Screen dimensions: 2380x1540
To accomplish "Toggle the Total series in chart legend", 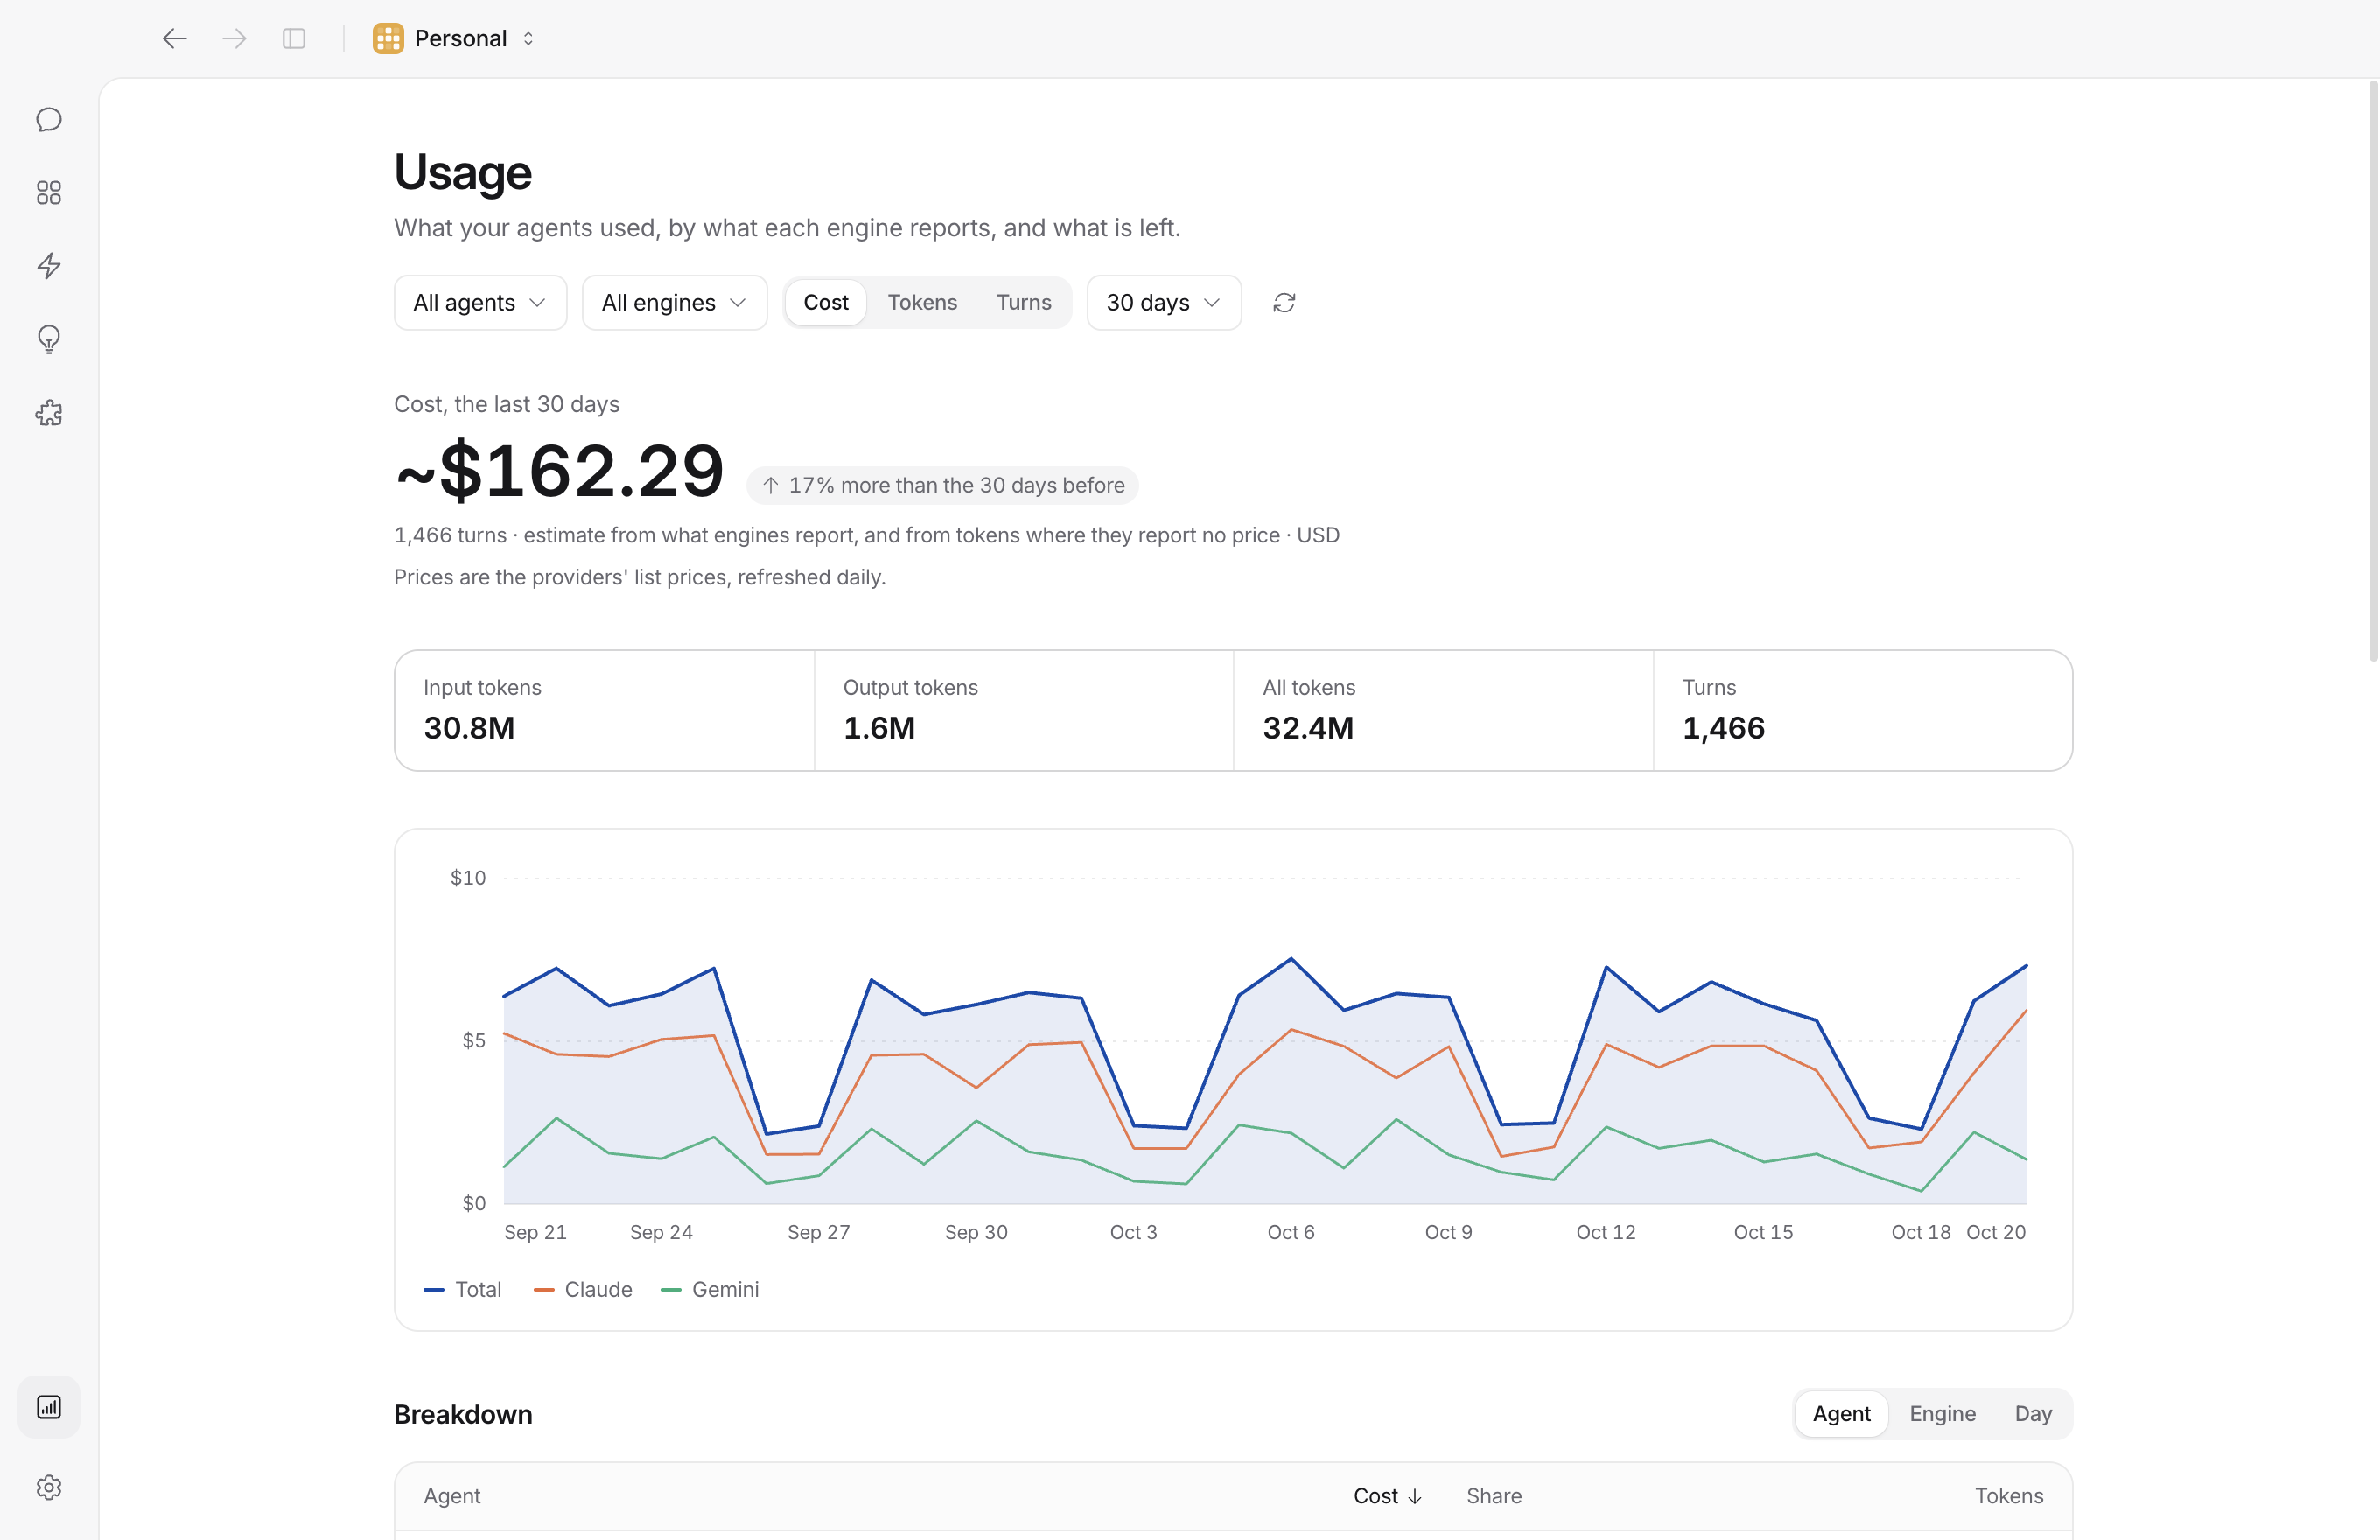I will [463, 1290].
